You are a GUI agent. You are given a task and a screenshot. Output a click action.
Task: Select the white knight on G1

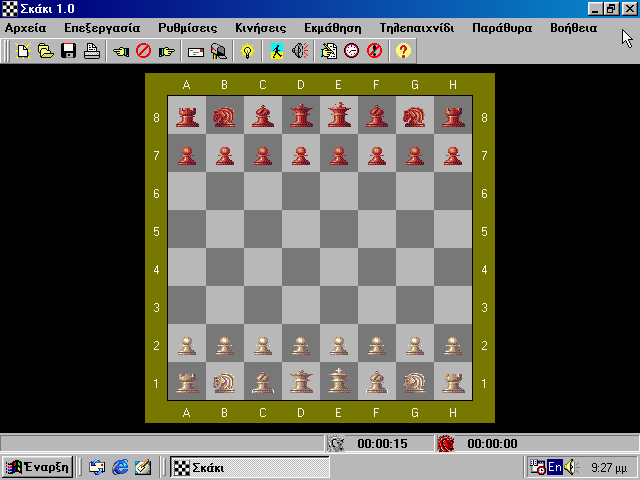(415, 383)
